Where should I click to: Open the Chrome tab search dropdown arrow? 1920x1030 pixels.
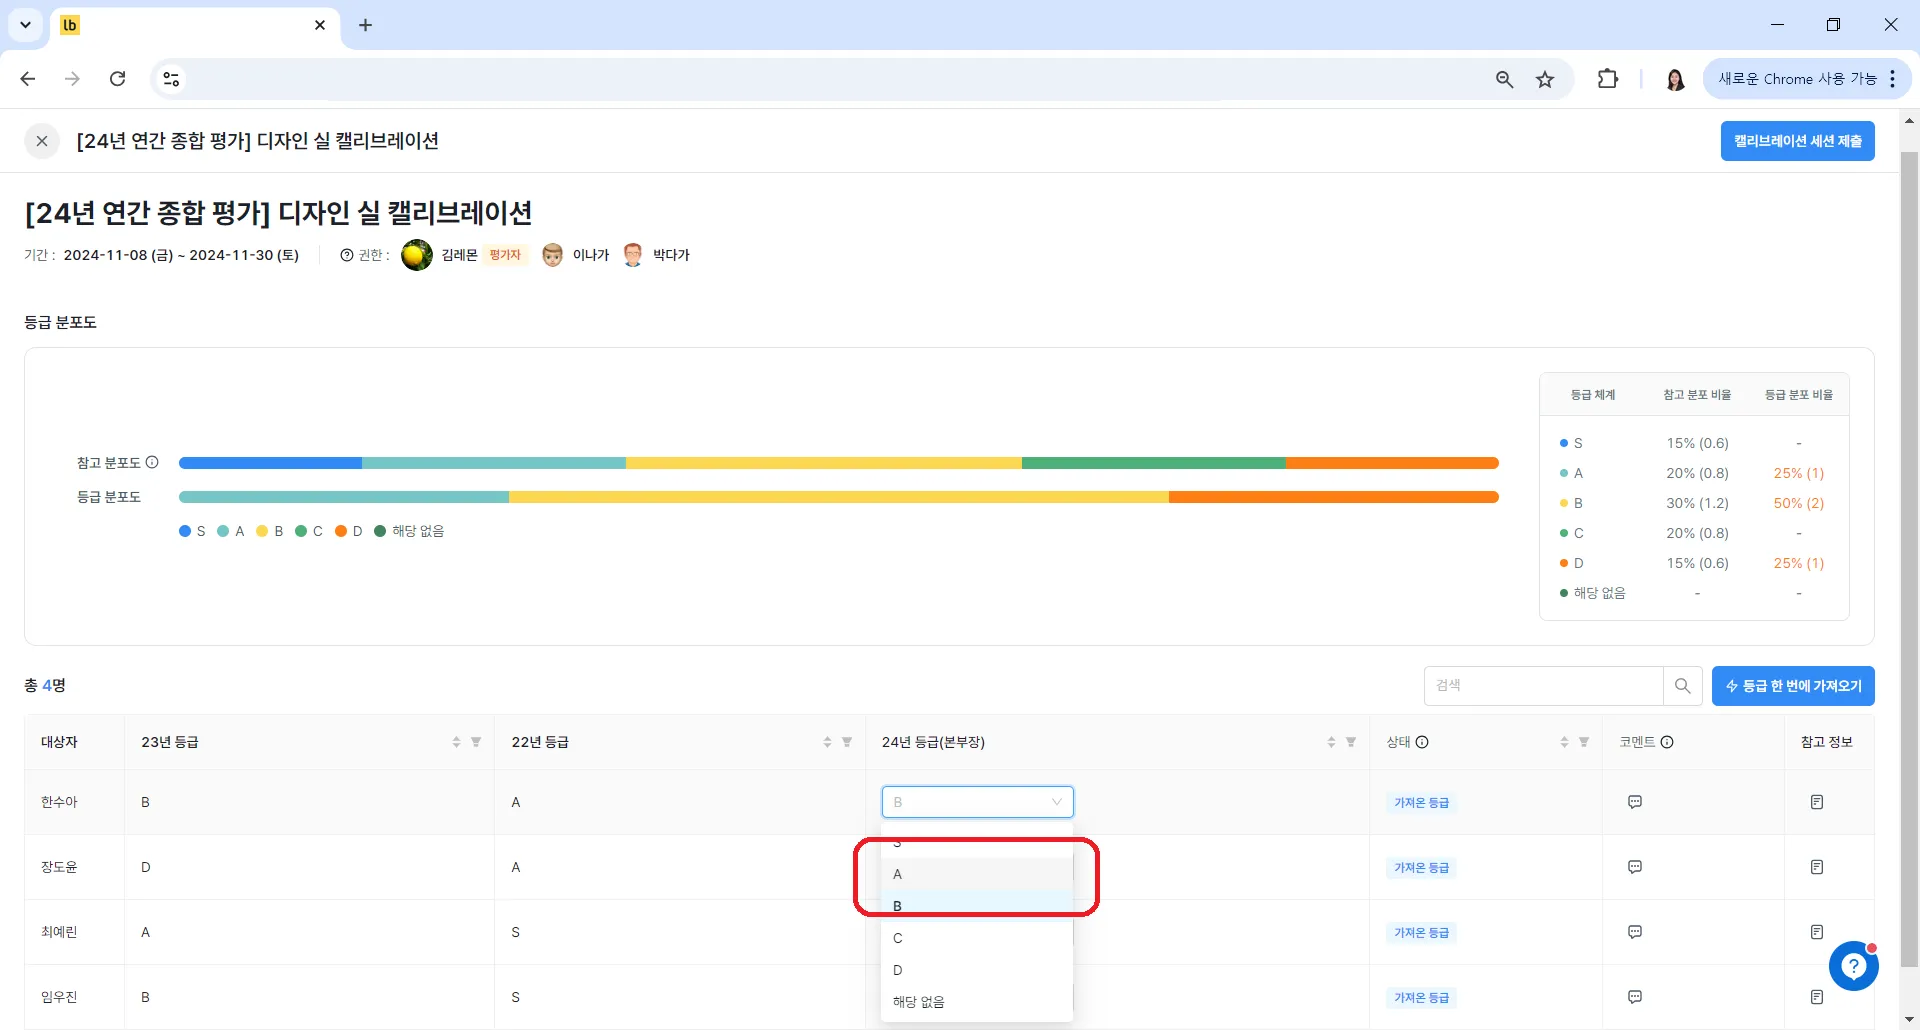coord(25,25)
